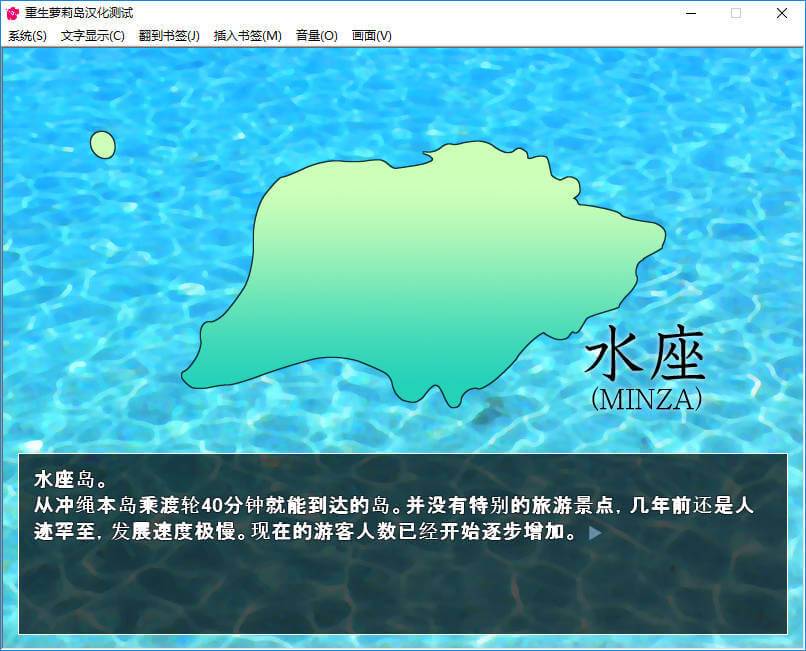The width and height of the screenshot is (806, 651).
Task: Click the small oval islet in the ocean
Action: 102,145
